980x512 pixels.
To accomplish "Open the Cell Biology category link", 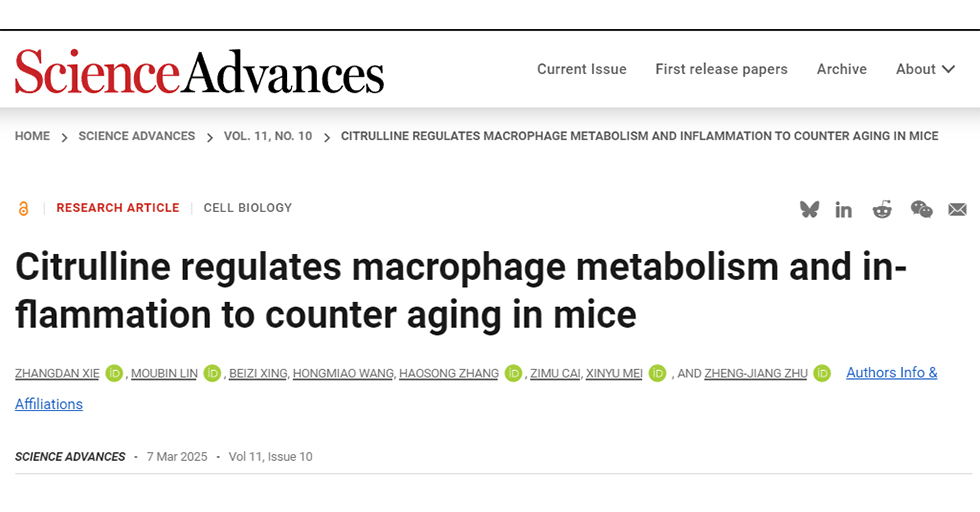I will tap(248, 208).
